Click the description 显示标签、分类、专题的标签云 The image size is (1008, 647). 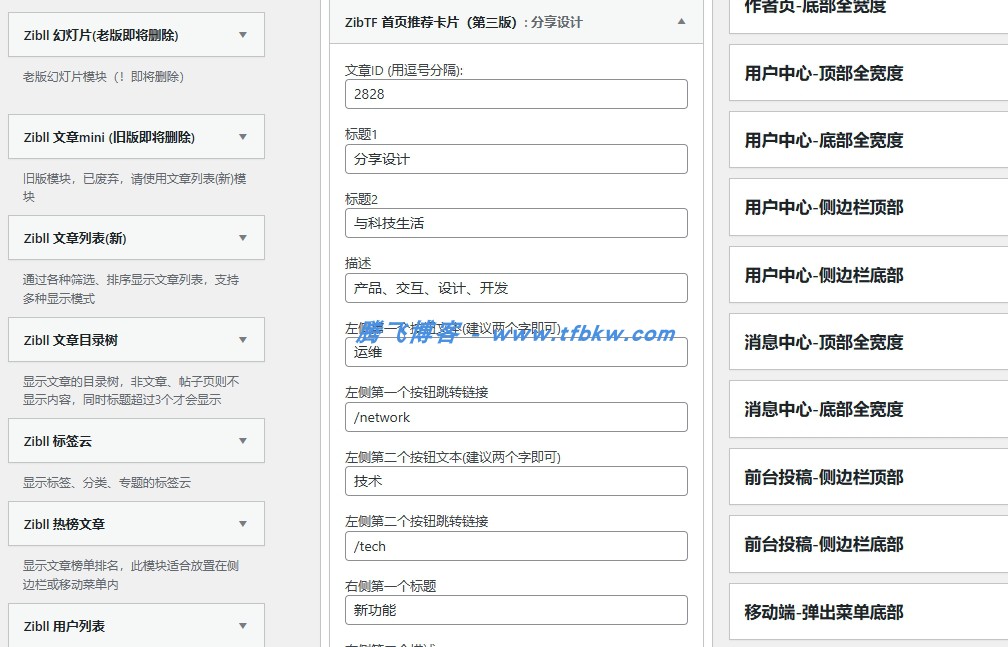coord(107,482)
